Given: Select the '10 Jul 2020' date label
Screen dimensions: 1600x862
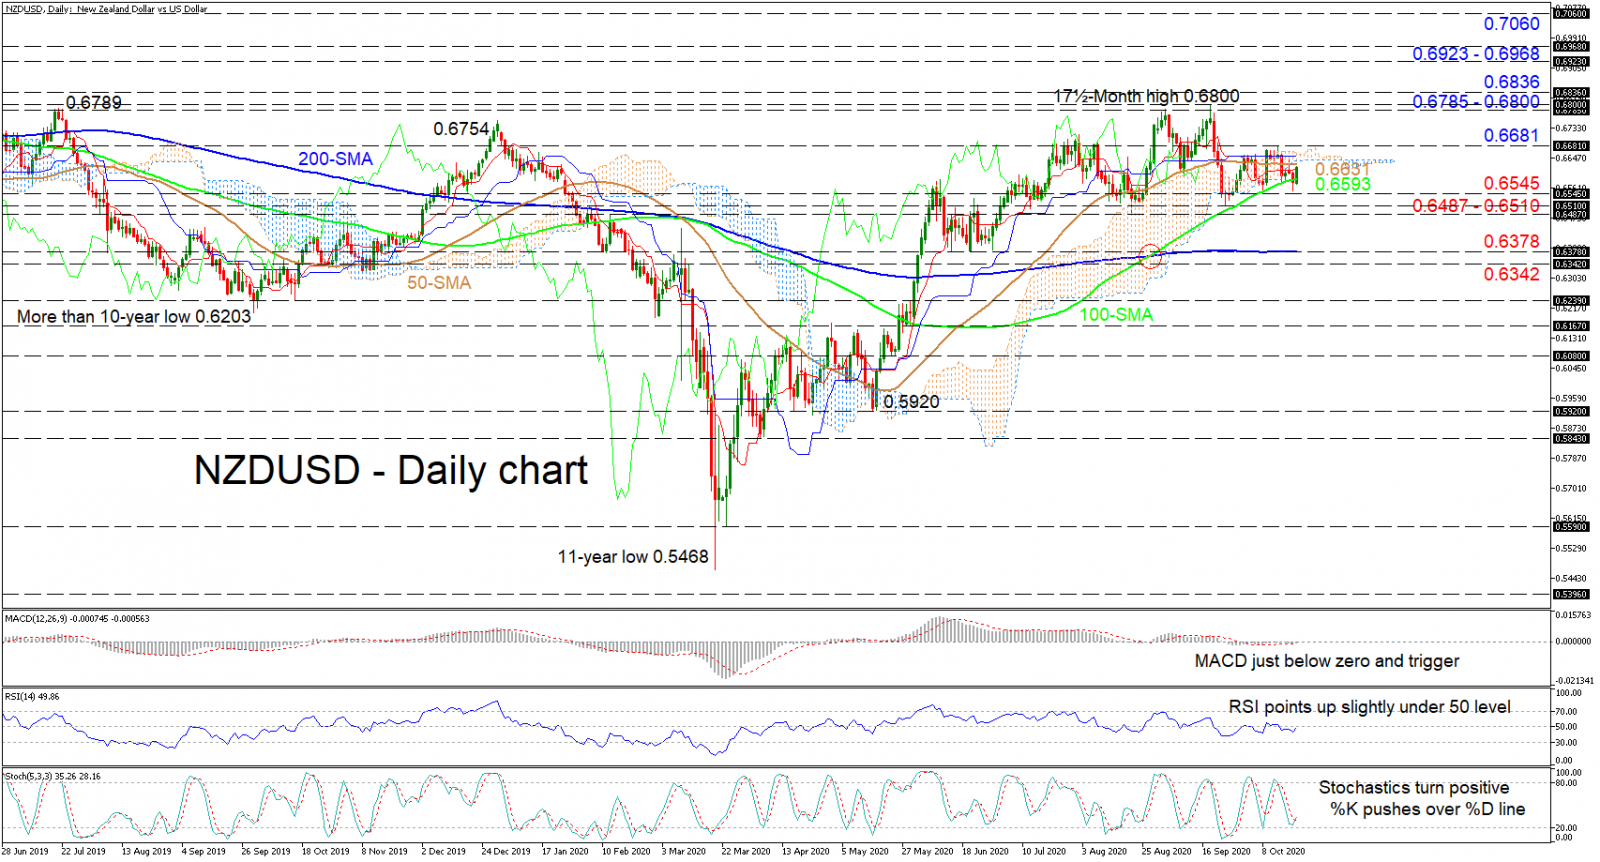Looking at the screenshot, I should coord(1045,852).
